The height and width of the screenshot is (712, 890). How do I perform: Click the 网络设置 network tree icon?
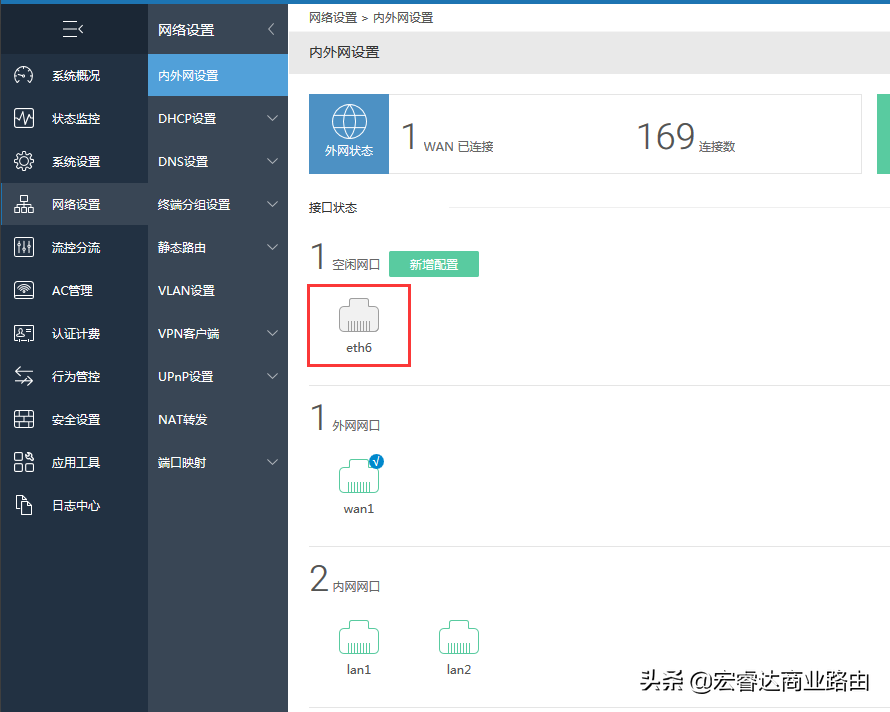click(x=24, y=204)
